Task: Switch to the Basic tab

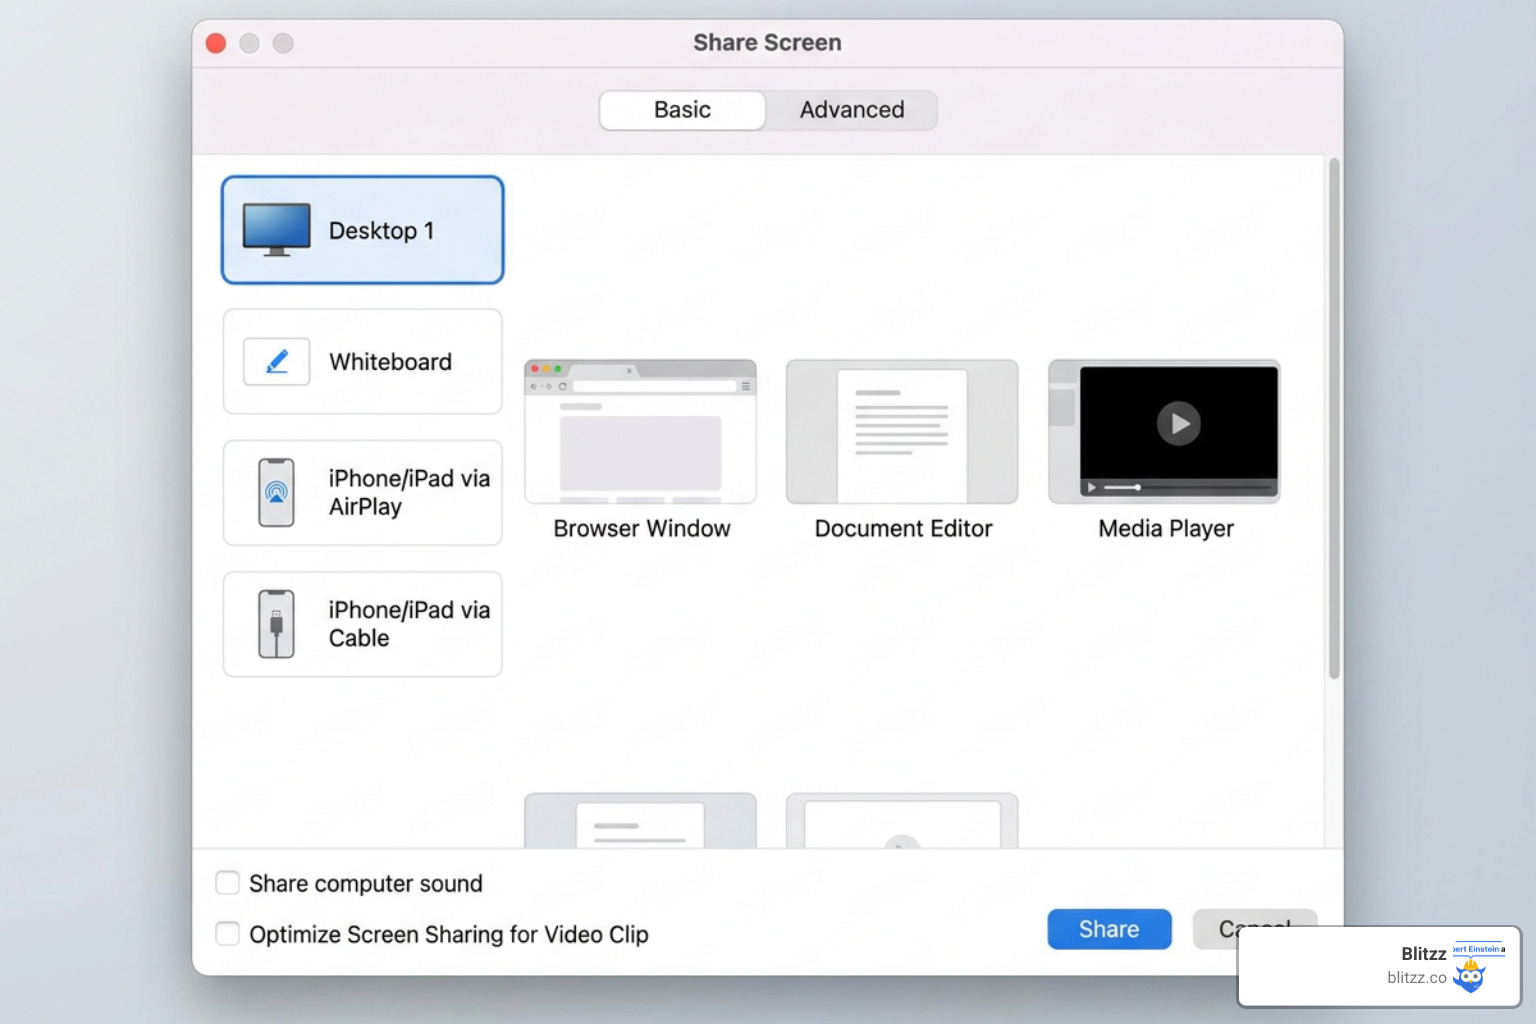Action: [683, 110]
